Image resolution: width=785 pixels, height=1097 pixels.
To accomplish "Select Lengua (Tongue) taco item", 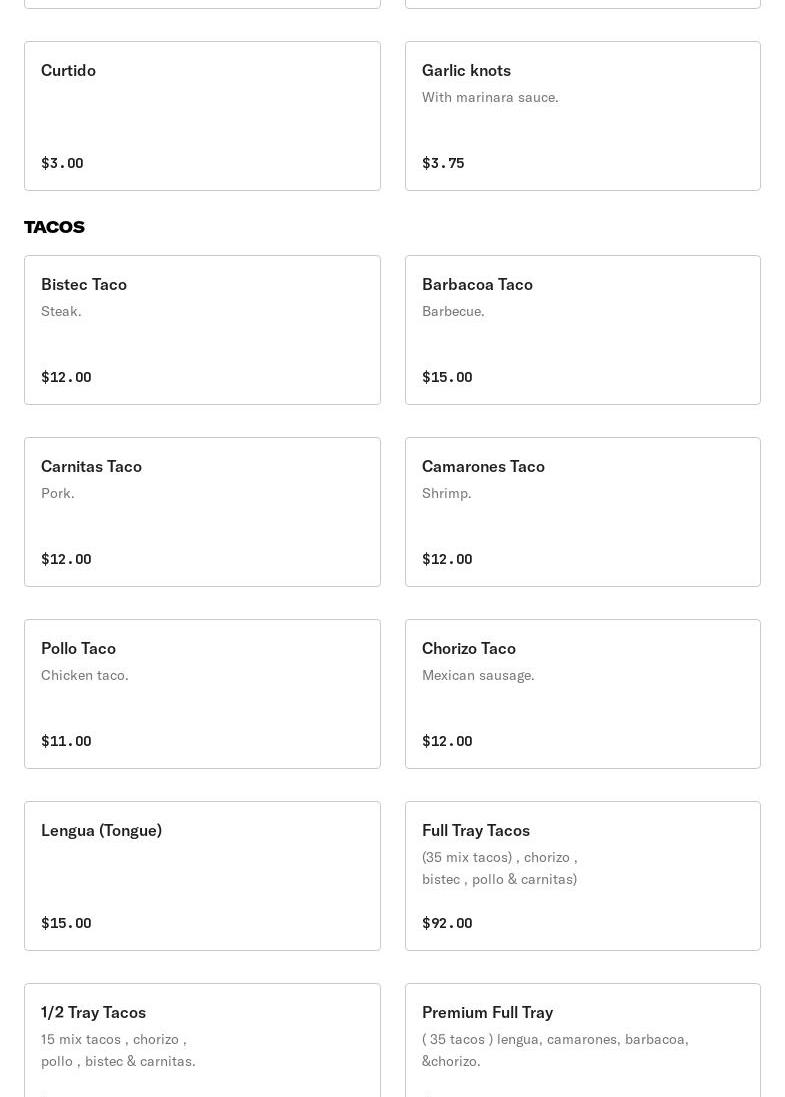I will point(202,876).
